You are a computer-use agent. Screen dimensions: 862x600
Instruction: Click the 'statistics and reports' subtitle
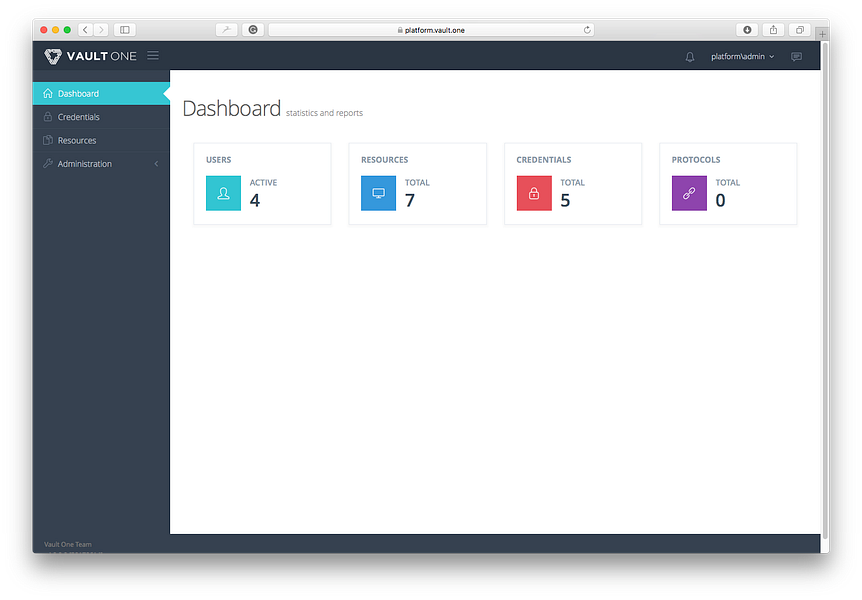click(324, 113)
